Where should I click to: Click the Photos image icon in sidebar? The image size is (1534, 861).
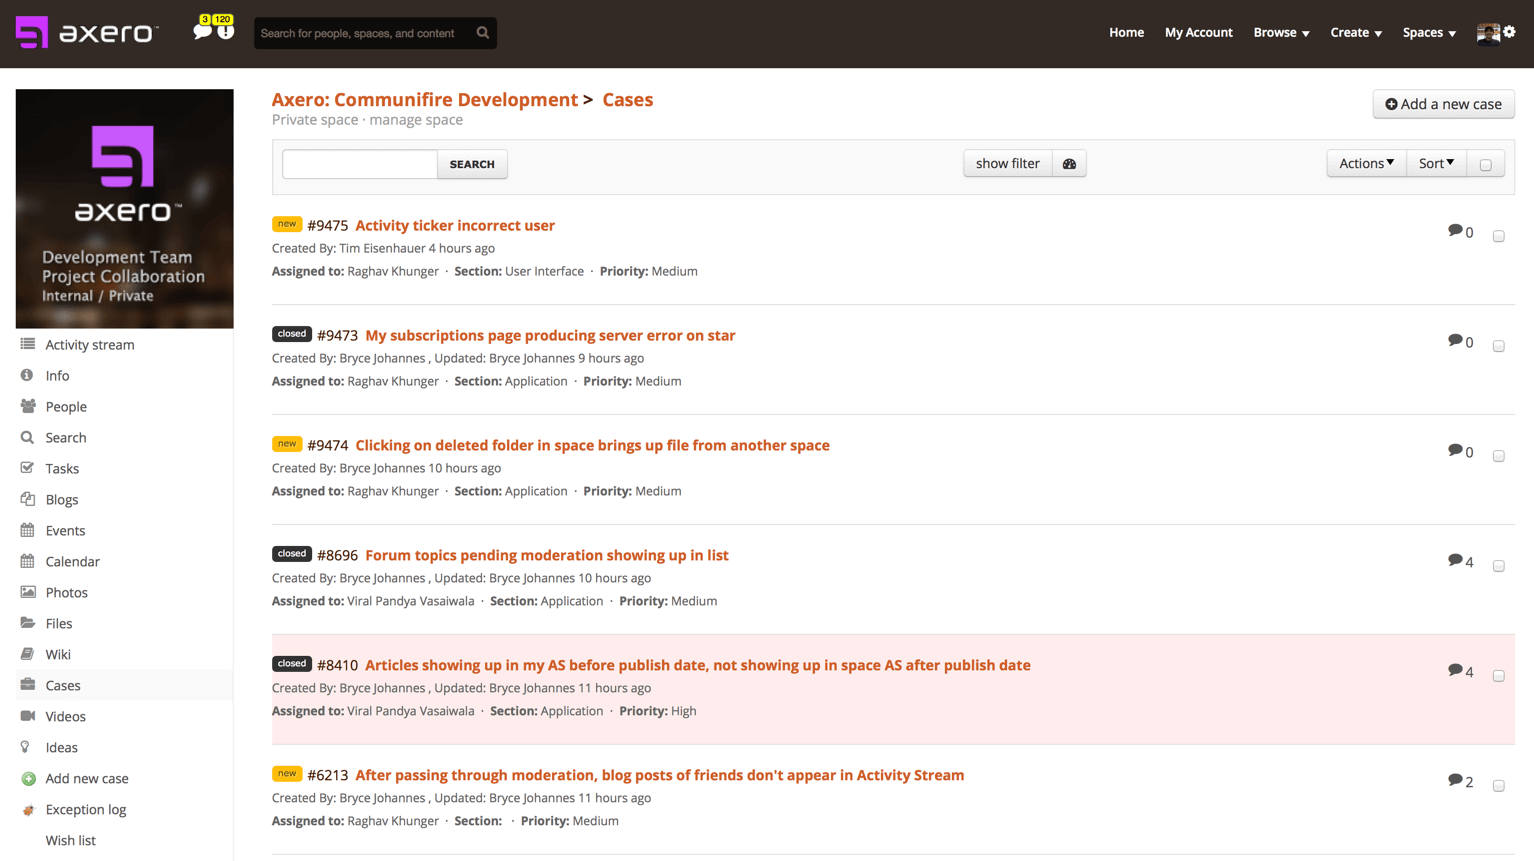coord(28,592)
